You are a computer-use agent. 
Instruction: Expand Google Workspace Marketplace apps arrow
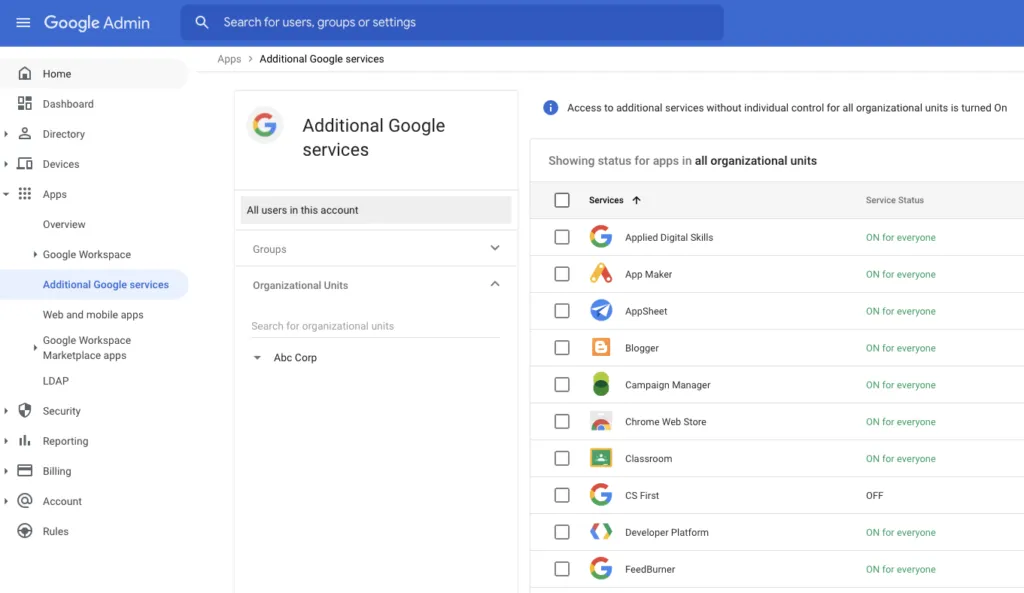(35, 347)
